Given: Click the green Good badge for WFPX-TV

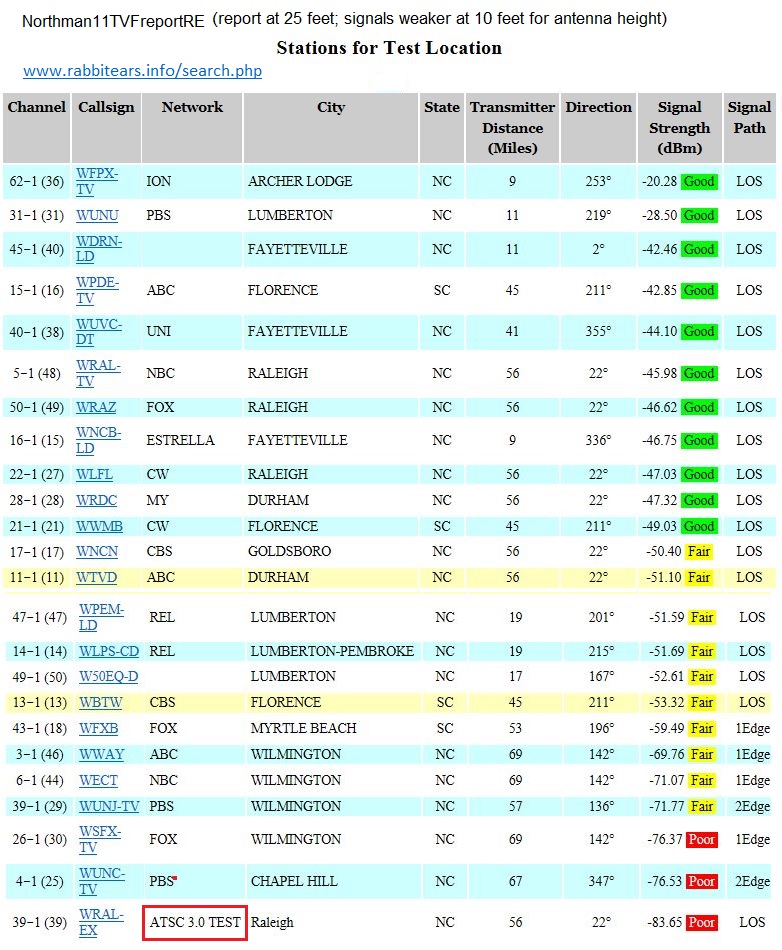Looking at the screenshot, I should tap(698, 182).
